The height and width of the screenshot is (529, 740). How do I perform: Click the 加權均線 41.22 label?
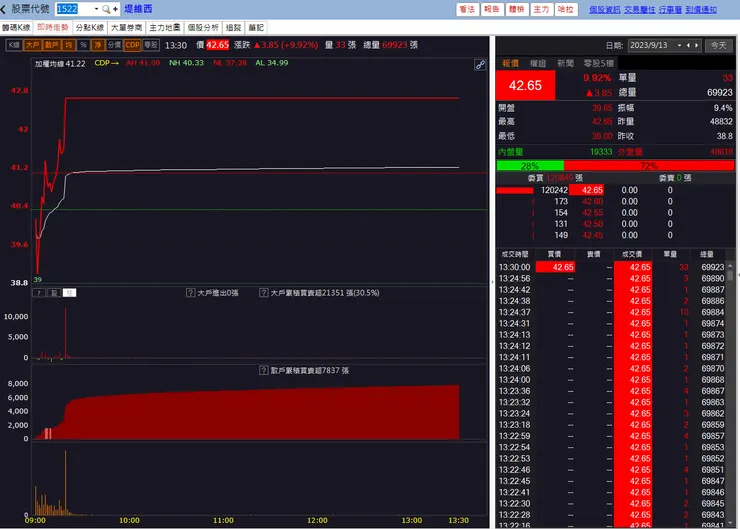click(60, 64)
